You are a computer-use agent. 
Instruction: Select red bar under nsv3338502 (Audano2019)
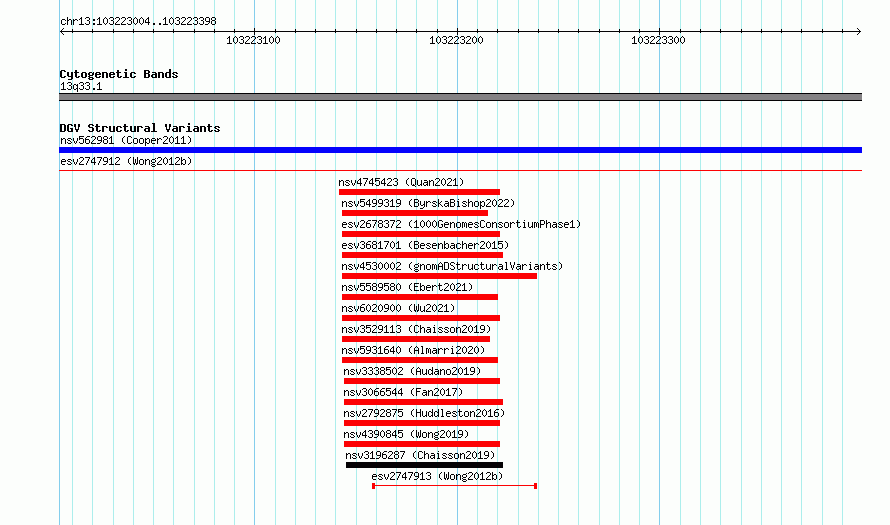422,381
